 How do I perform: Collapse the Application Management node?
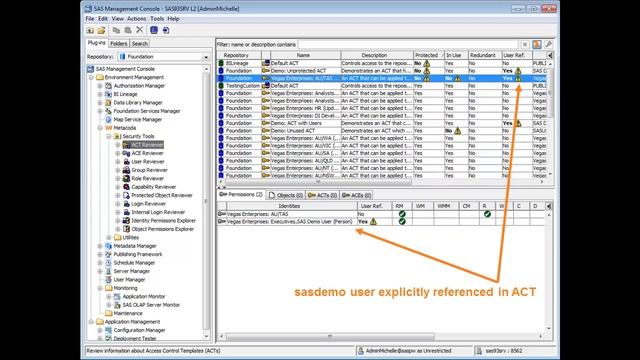coord(91,322)
